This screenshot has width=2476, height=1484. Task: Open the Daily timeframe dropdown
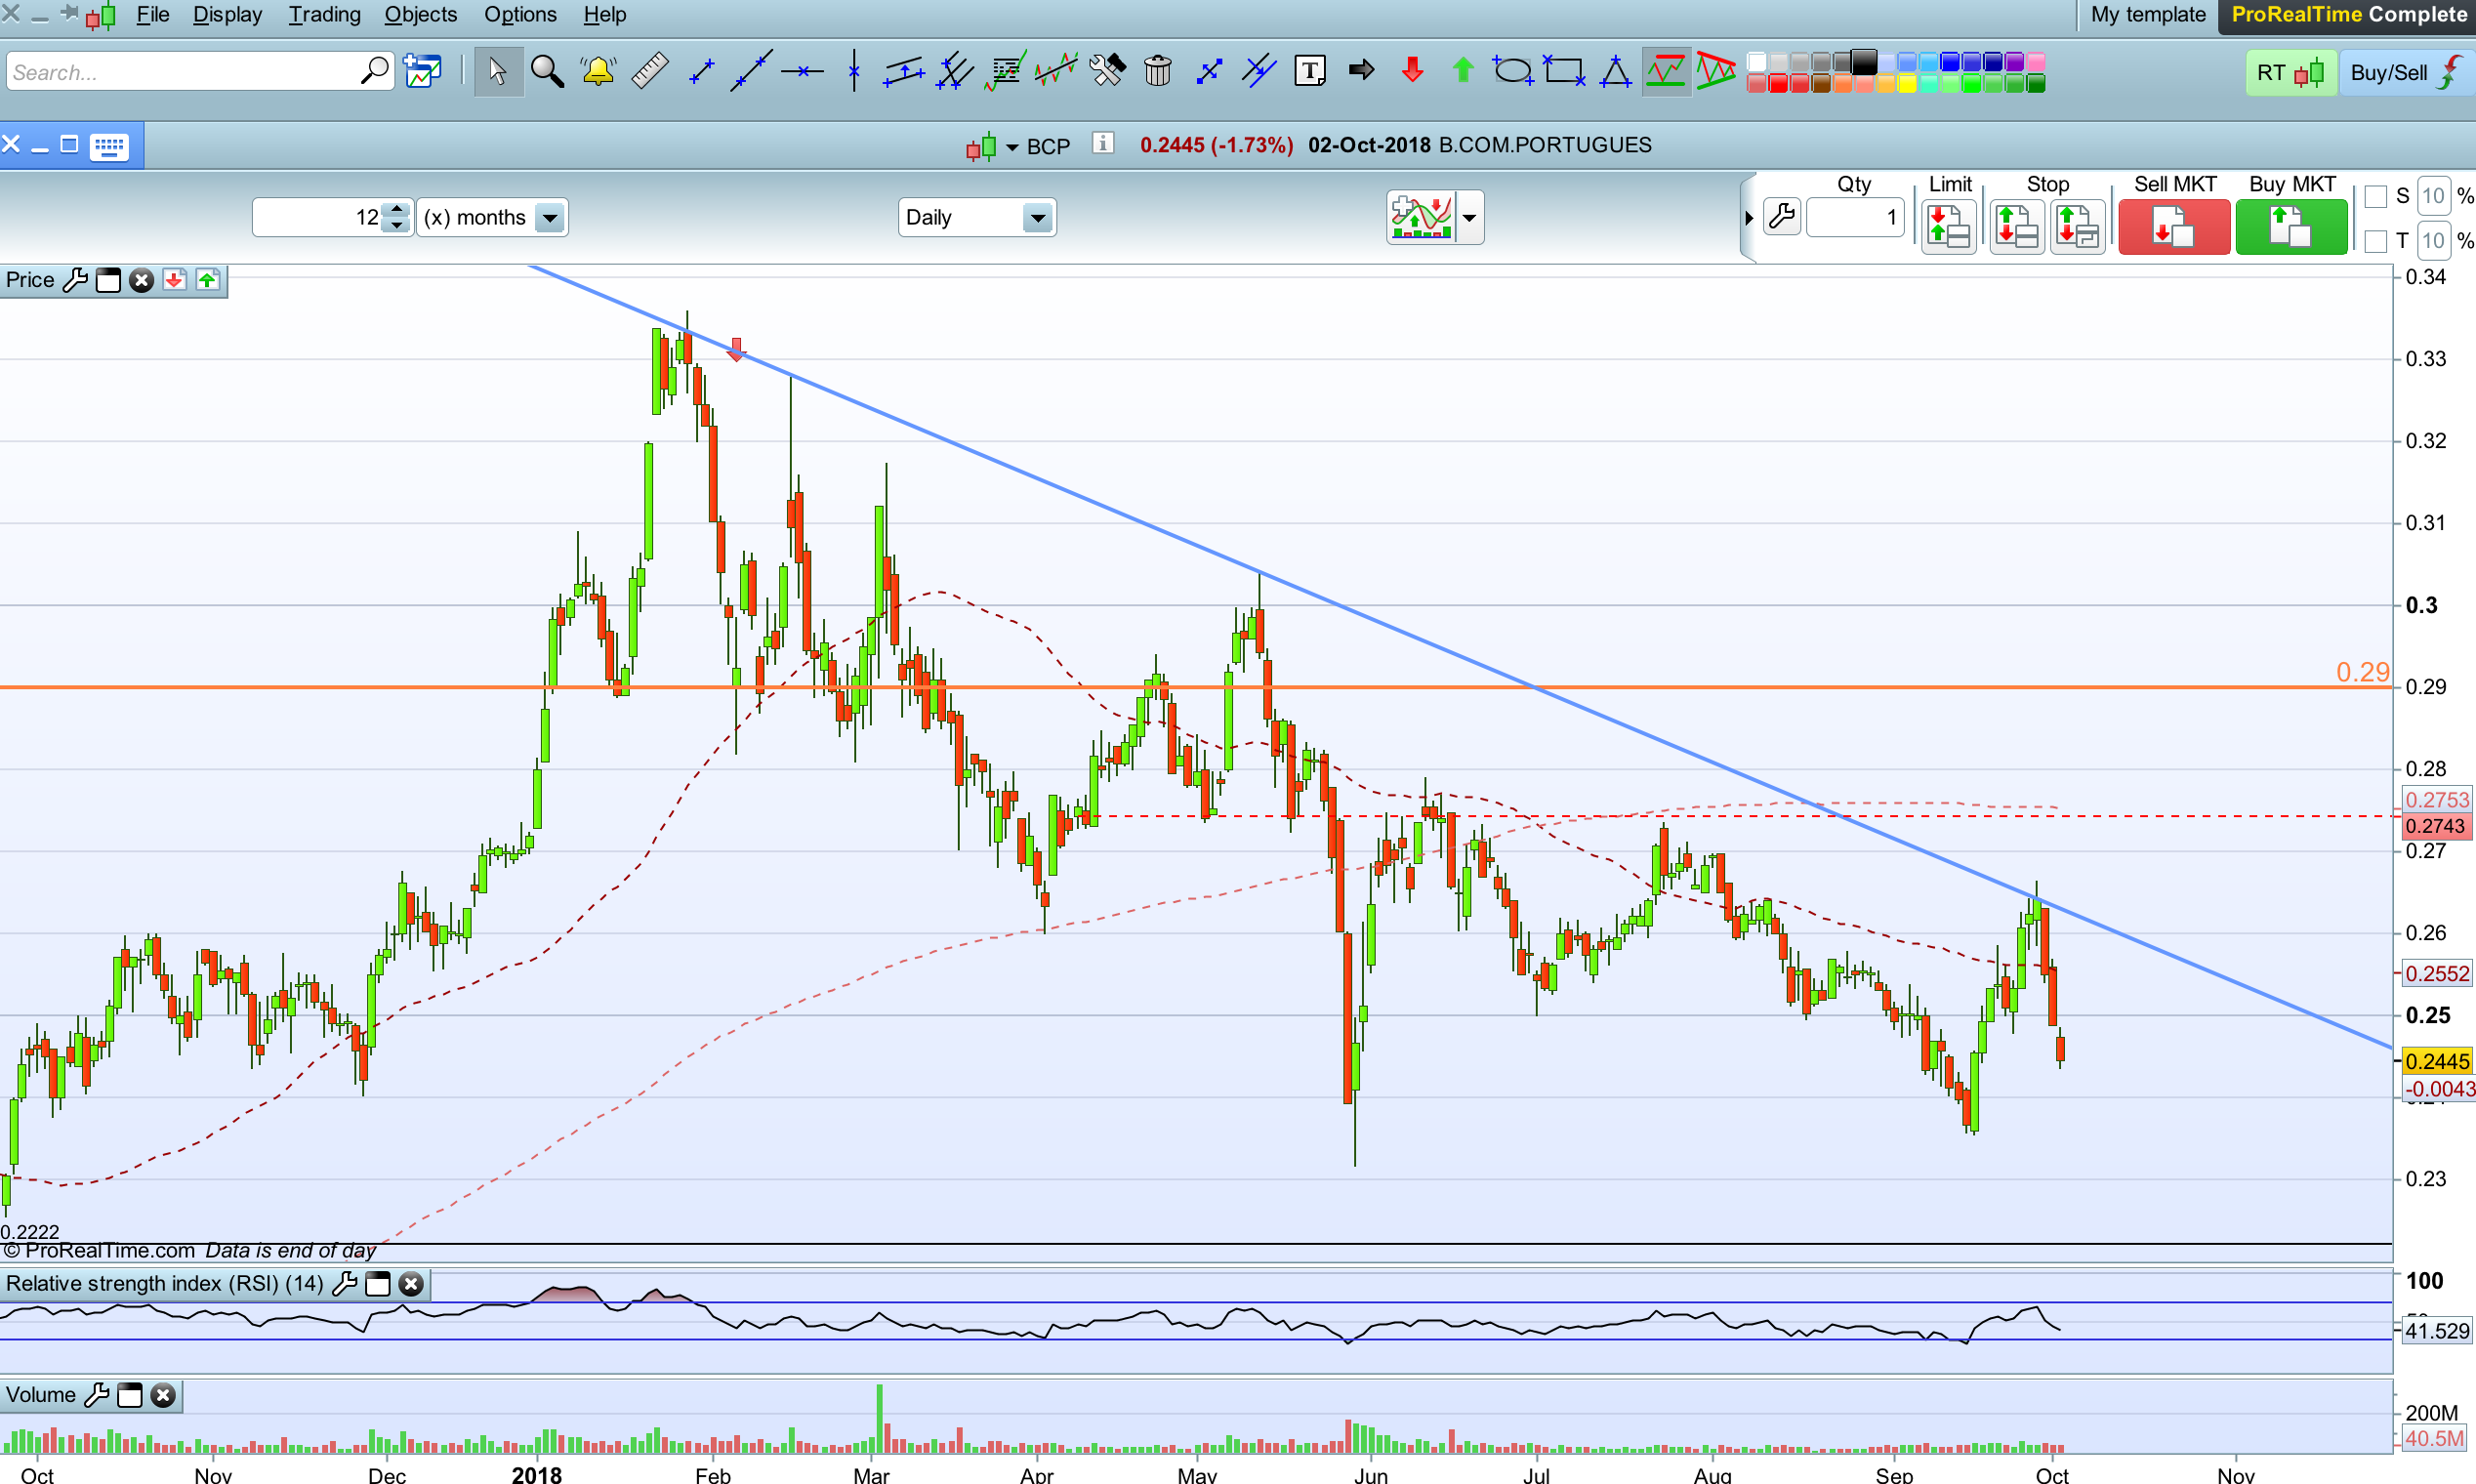(1038, 218)
